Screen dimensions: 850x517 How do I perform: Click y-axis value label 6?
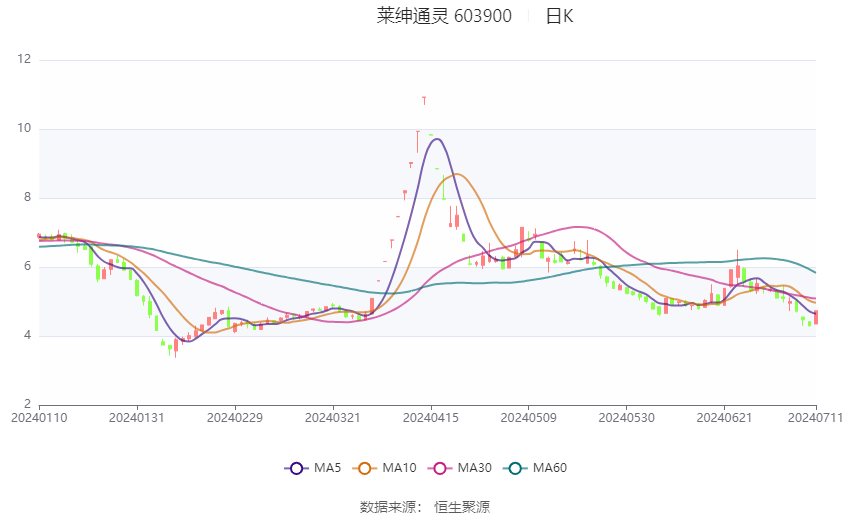(x=28, y=266)
